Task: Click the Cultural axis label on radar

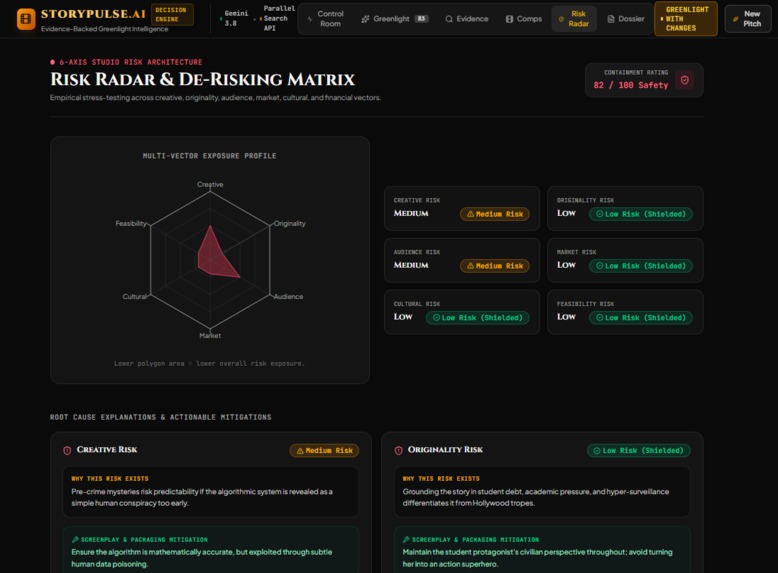Action: tap(134, 296)
